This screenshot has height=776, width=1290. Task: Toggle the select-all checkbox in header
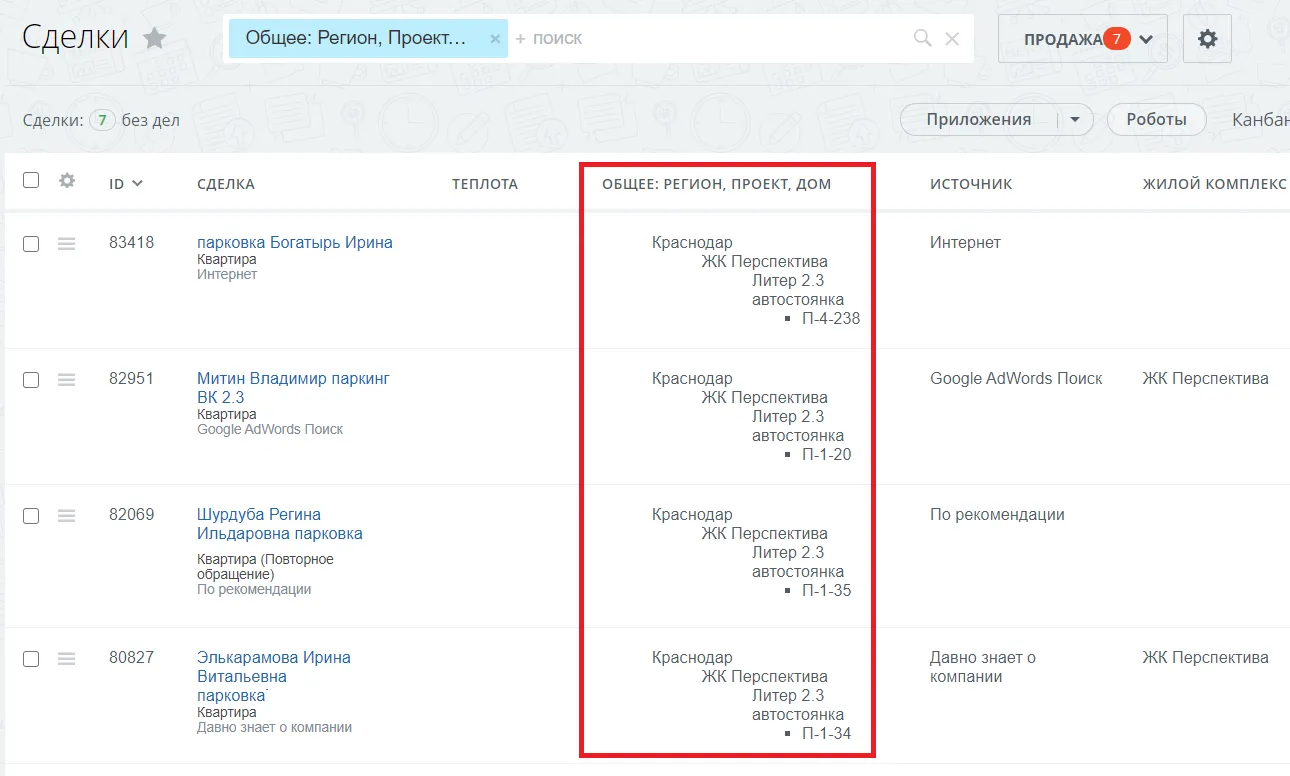pos(31,180)
